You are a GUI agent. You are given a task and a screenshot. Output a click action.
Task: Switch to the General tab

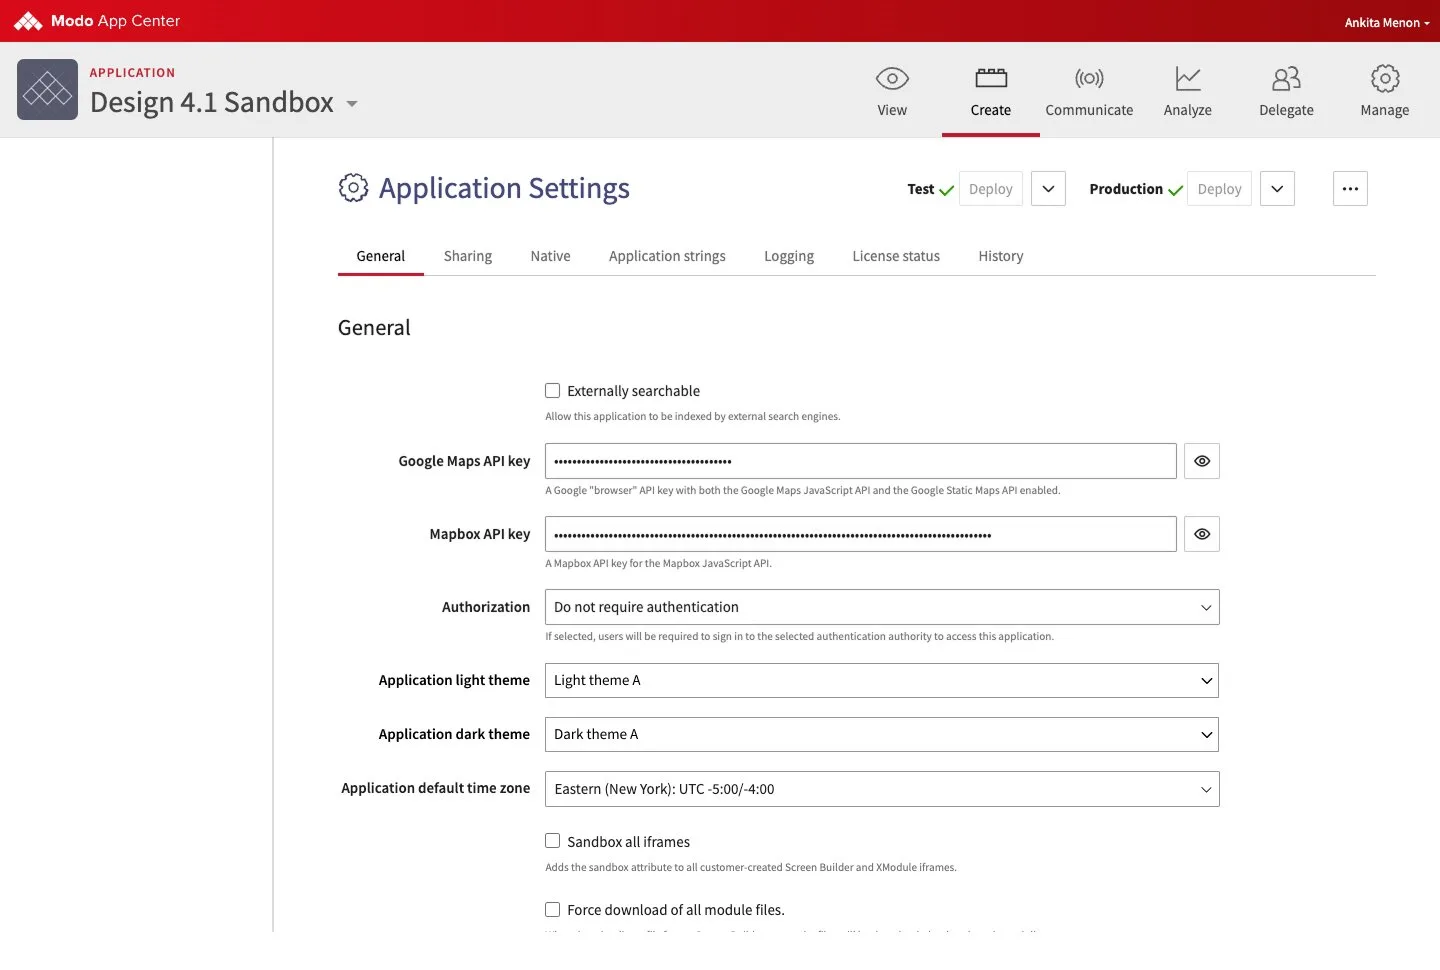(x=381, y=256)
